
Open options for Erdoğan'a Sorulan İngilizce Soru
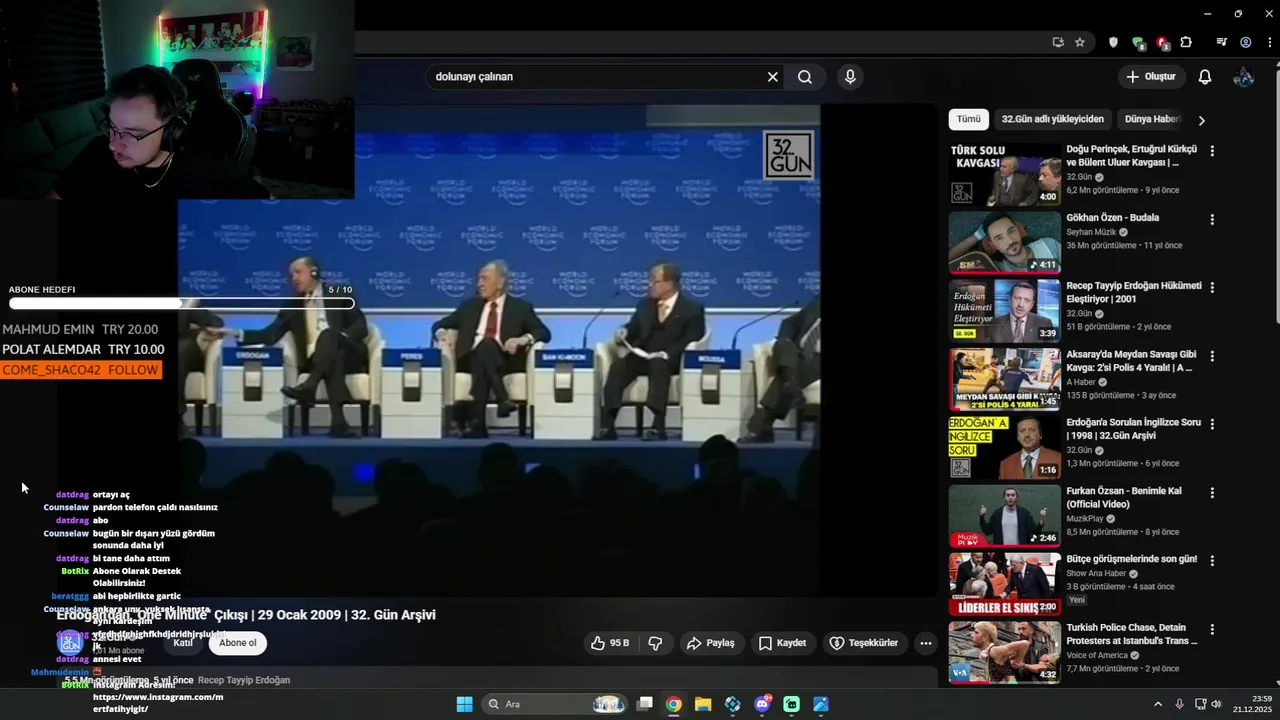[1212, 424]
